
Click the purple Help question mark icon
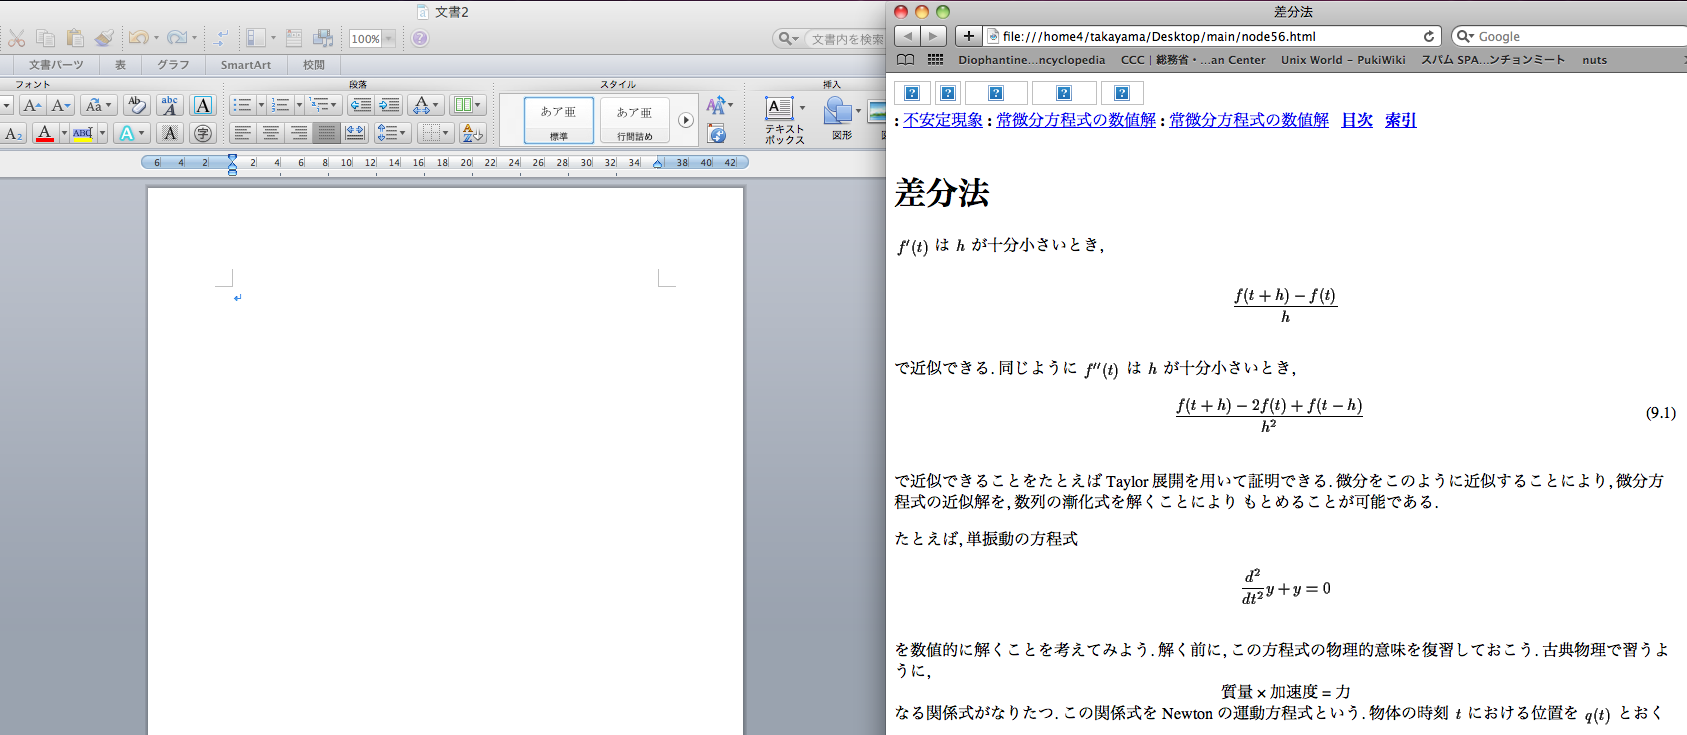pyautogui.click(x=420, y=38)
